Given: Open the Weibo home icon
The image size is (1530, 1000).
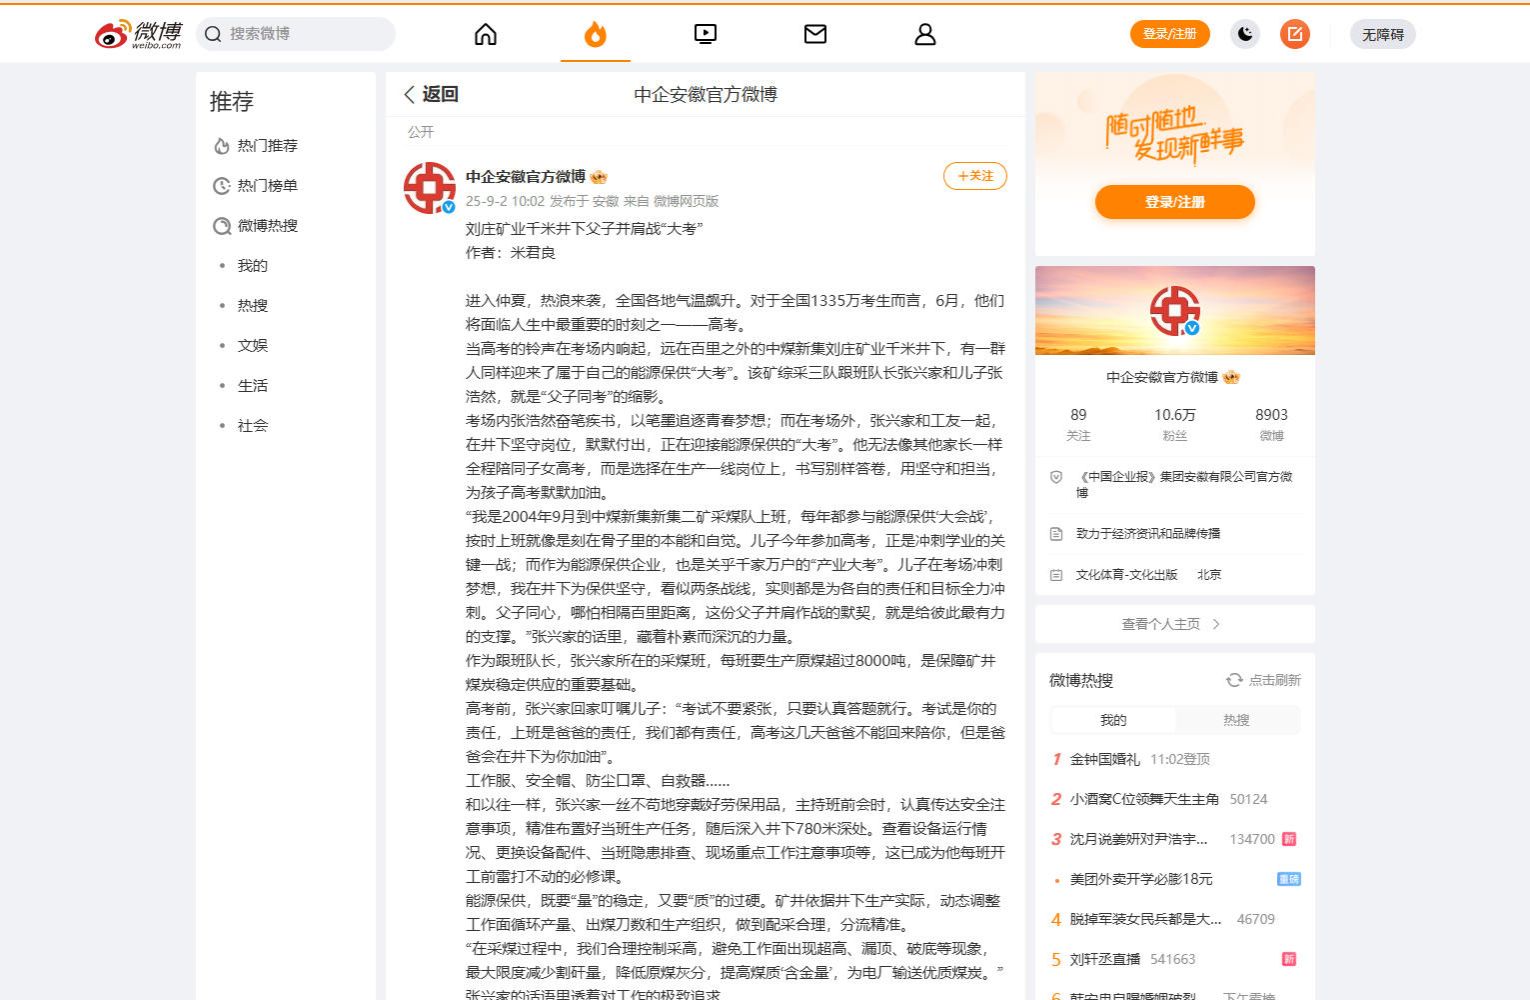Looking at the screenshot, I should coord(485,35).
